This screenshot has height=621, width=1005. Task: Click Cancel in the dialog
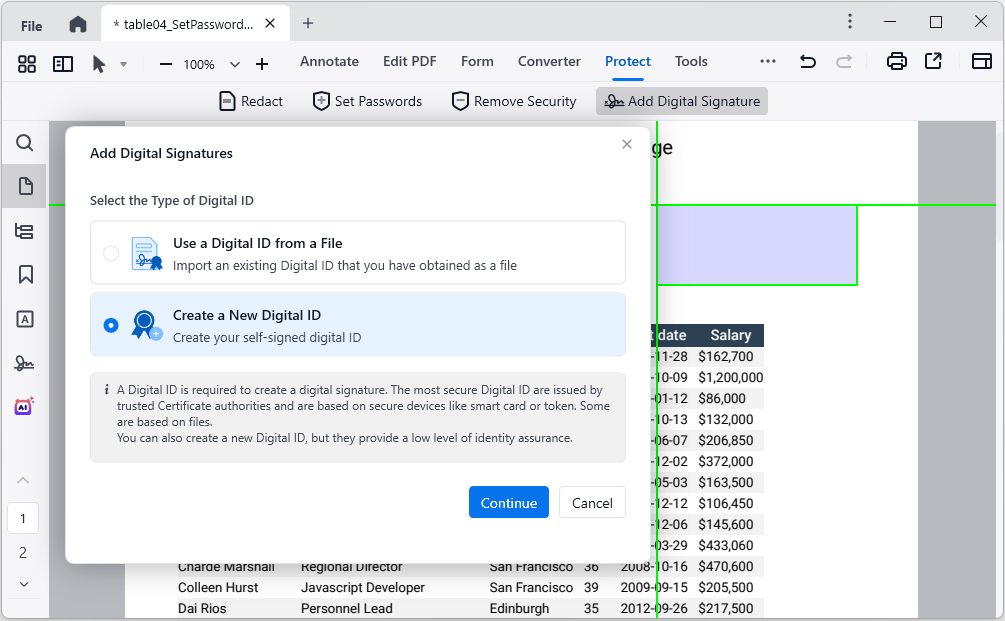click(592, 503)
